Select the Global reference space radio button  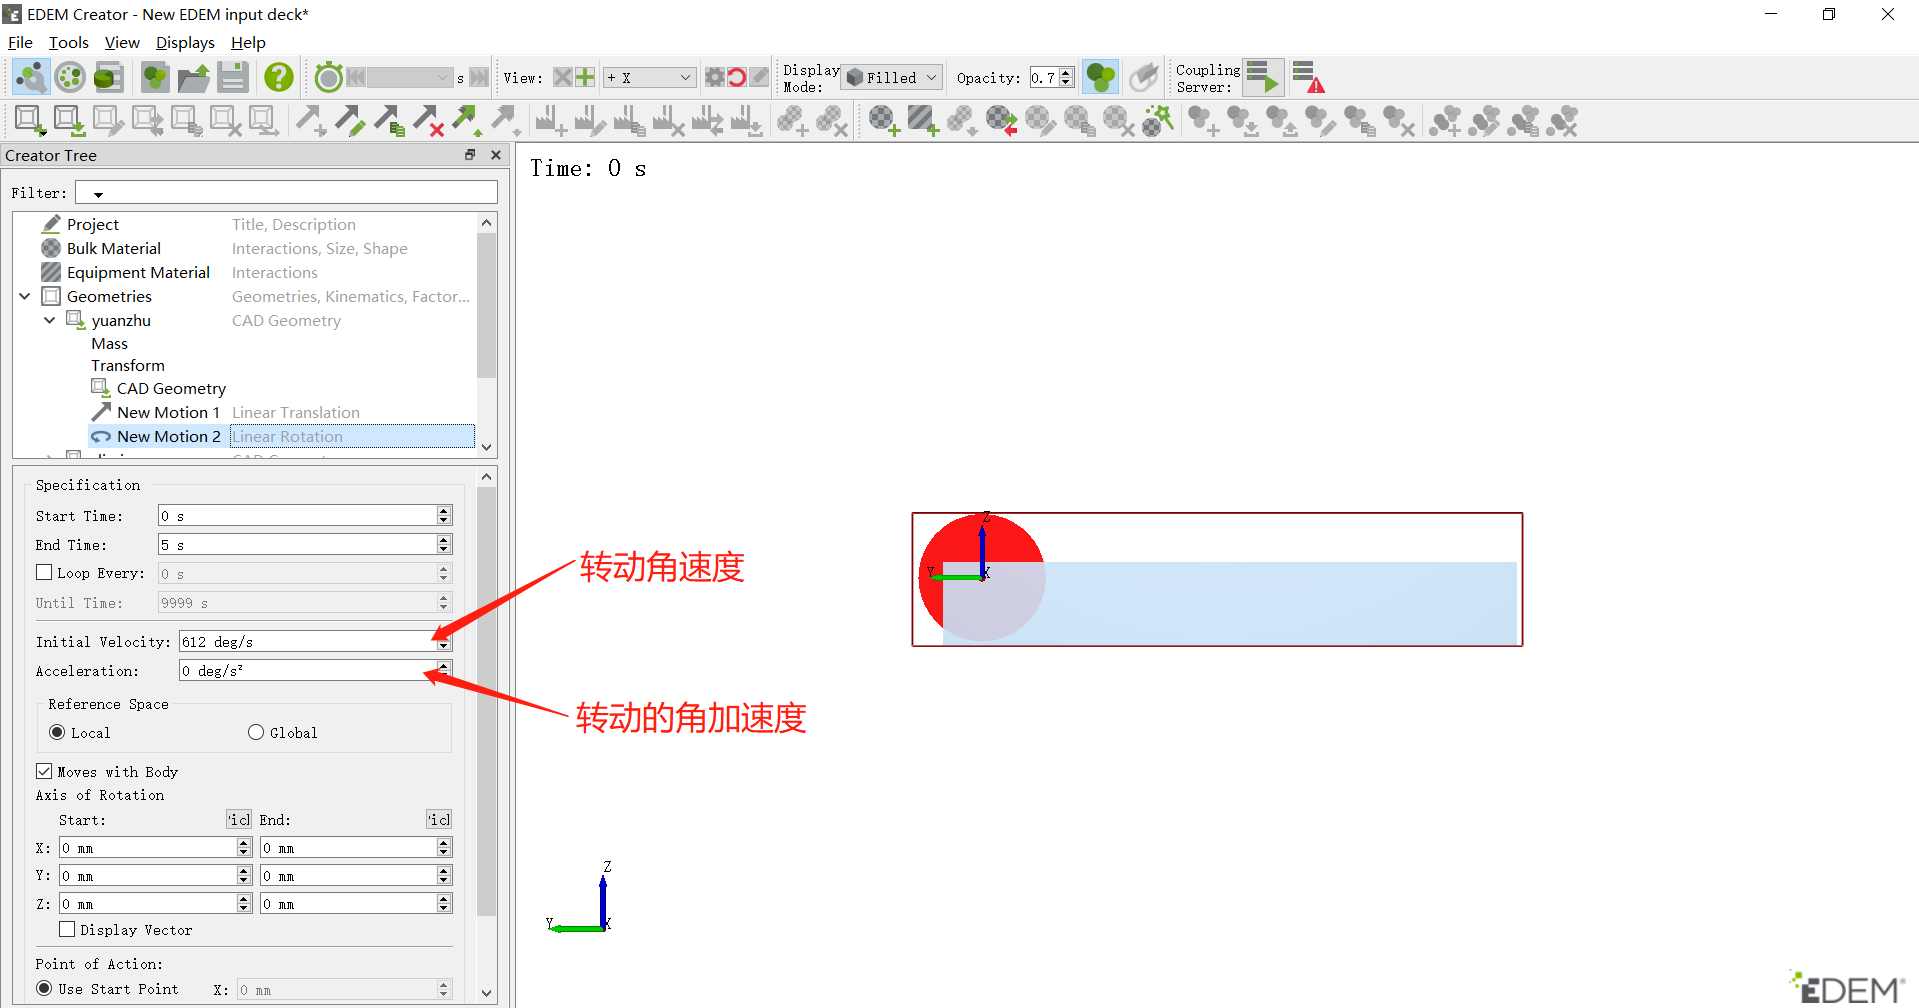255,732
